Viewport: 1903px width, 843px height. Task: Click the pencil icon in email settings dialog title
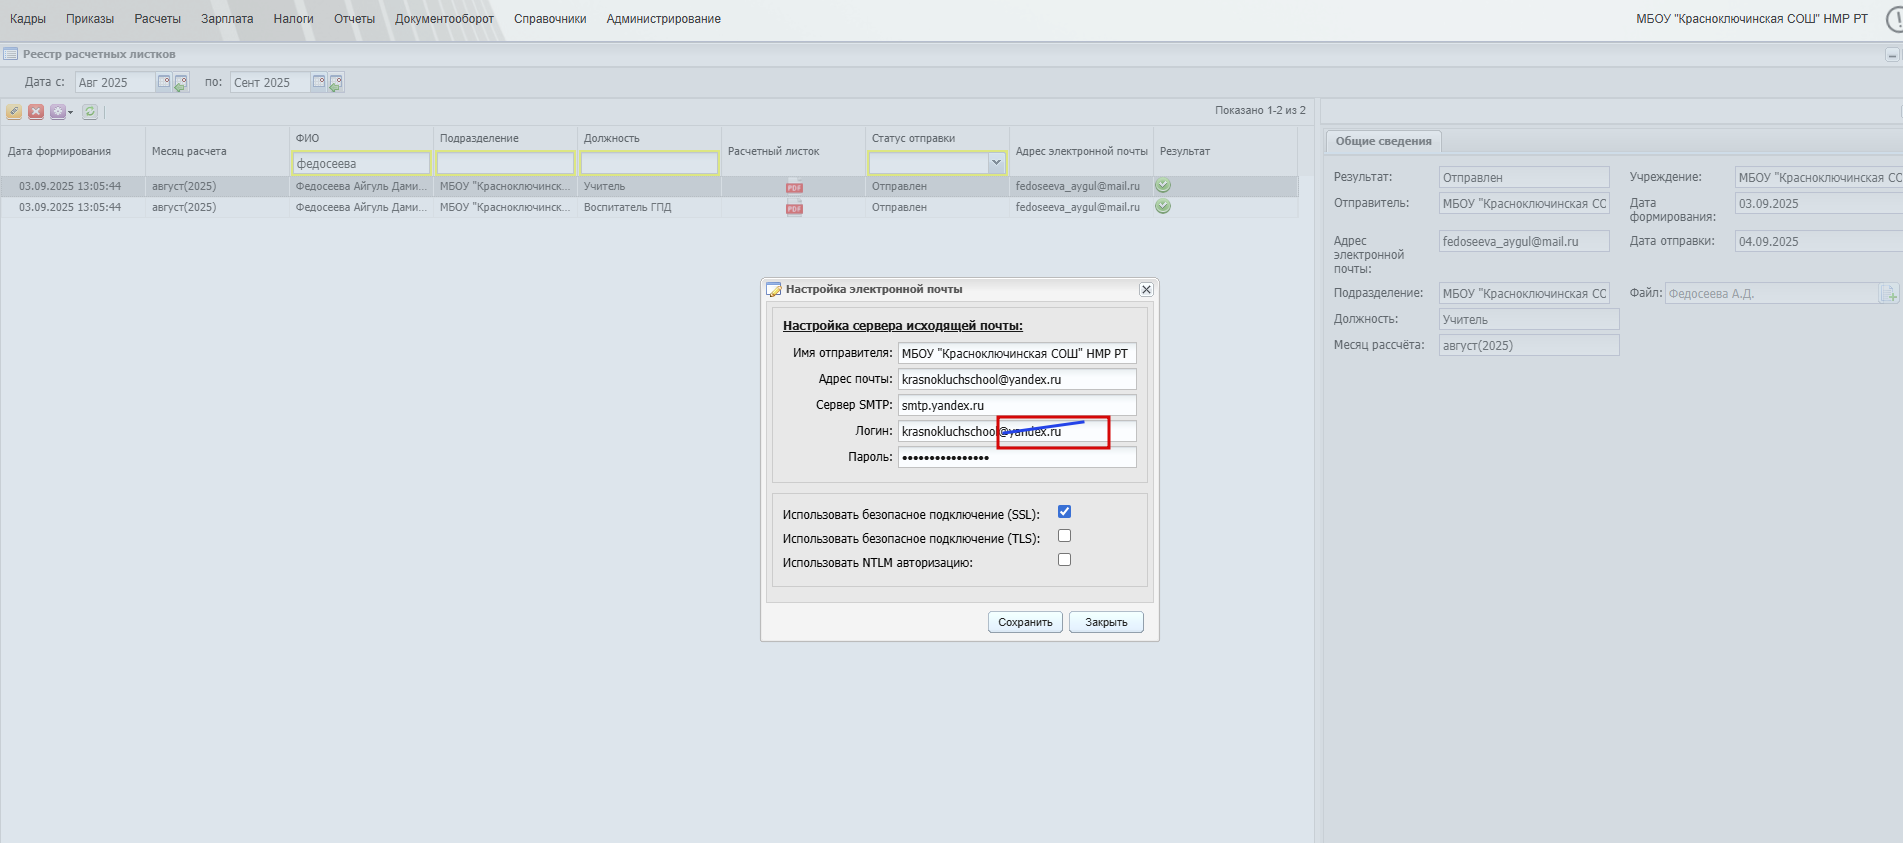(774, 290)
